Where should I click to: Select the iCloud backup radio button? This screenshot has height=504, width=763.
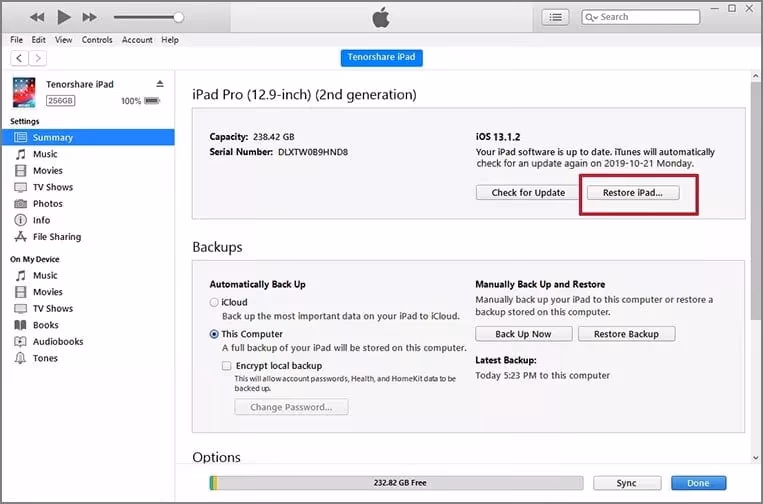click(x=214, y=302)
